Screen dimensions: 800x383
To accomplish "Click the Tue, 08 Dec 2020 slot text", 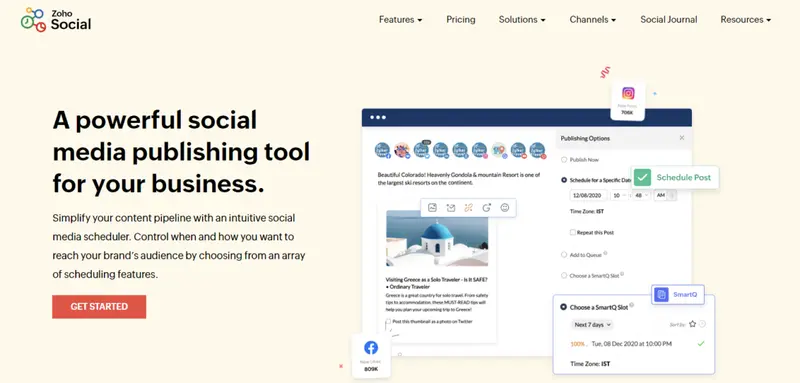I will pyautogui.click(x=632, y=344).
